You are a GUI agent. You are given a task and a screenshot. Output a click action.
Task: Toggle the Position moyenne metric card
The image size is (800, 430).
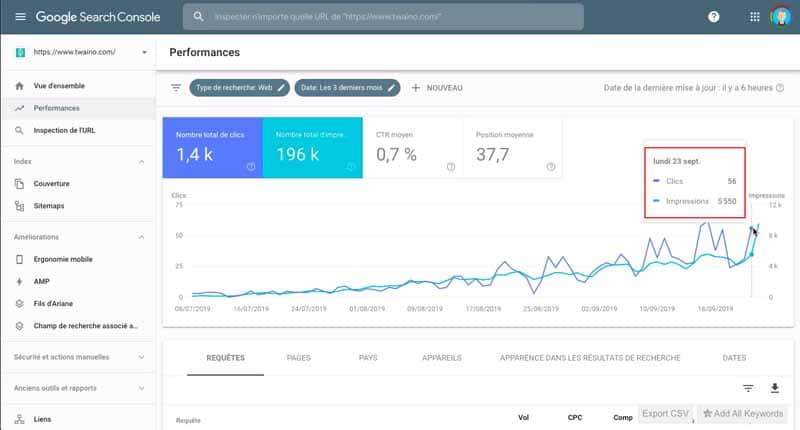[x=513, y=147]
